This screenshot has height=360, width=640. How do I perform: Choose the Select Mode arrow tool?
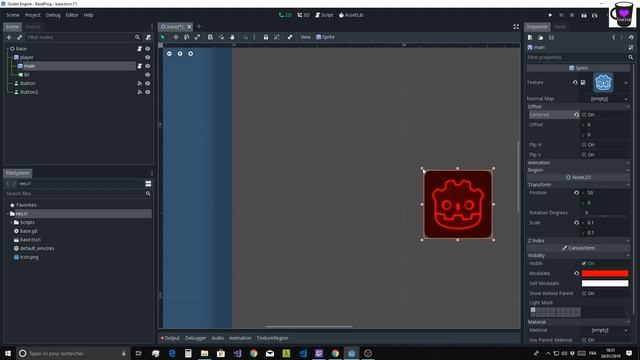[162, 37]
